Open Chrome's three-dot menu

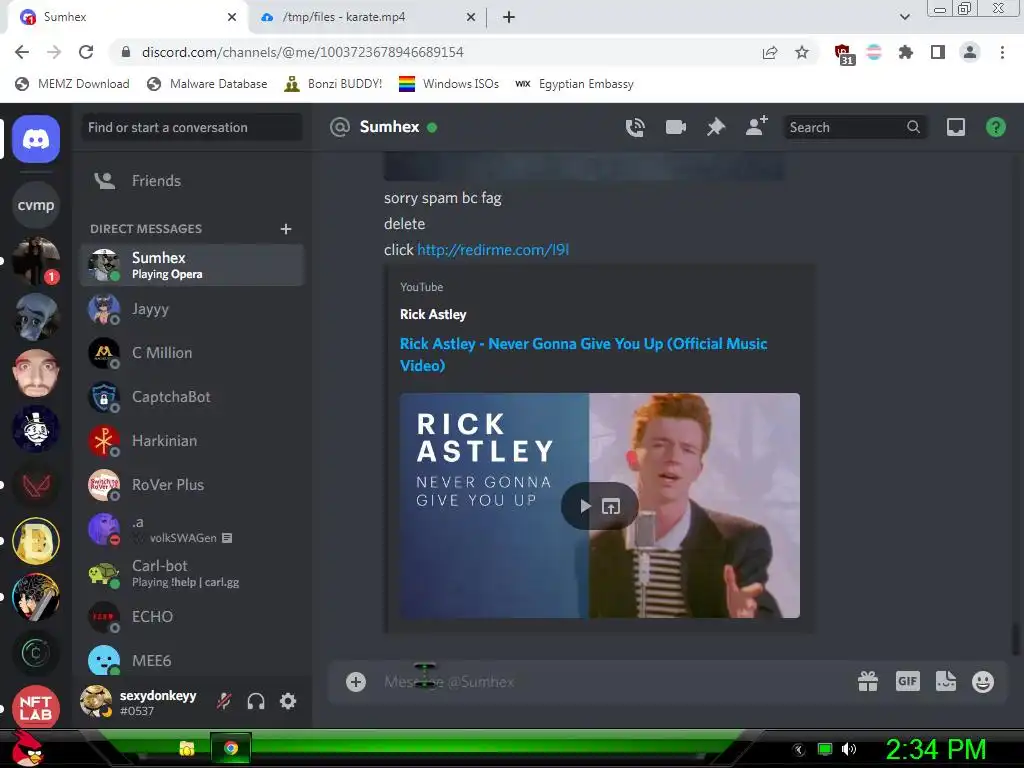pyautogui.click(x=1002, y=52)
